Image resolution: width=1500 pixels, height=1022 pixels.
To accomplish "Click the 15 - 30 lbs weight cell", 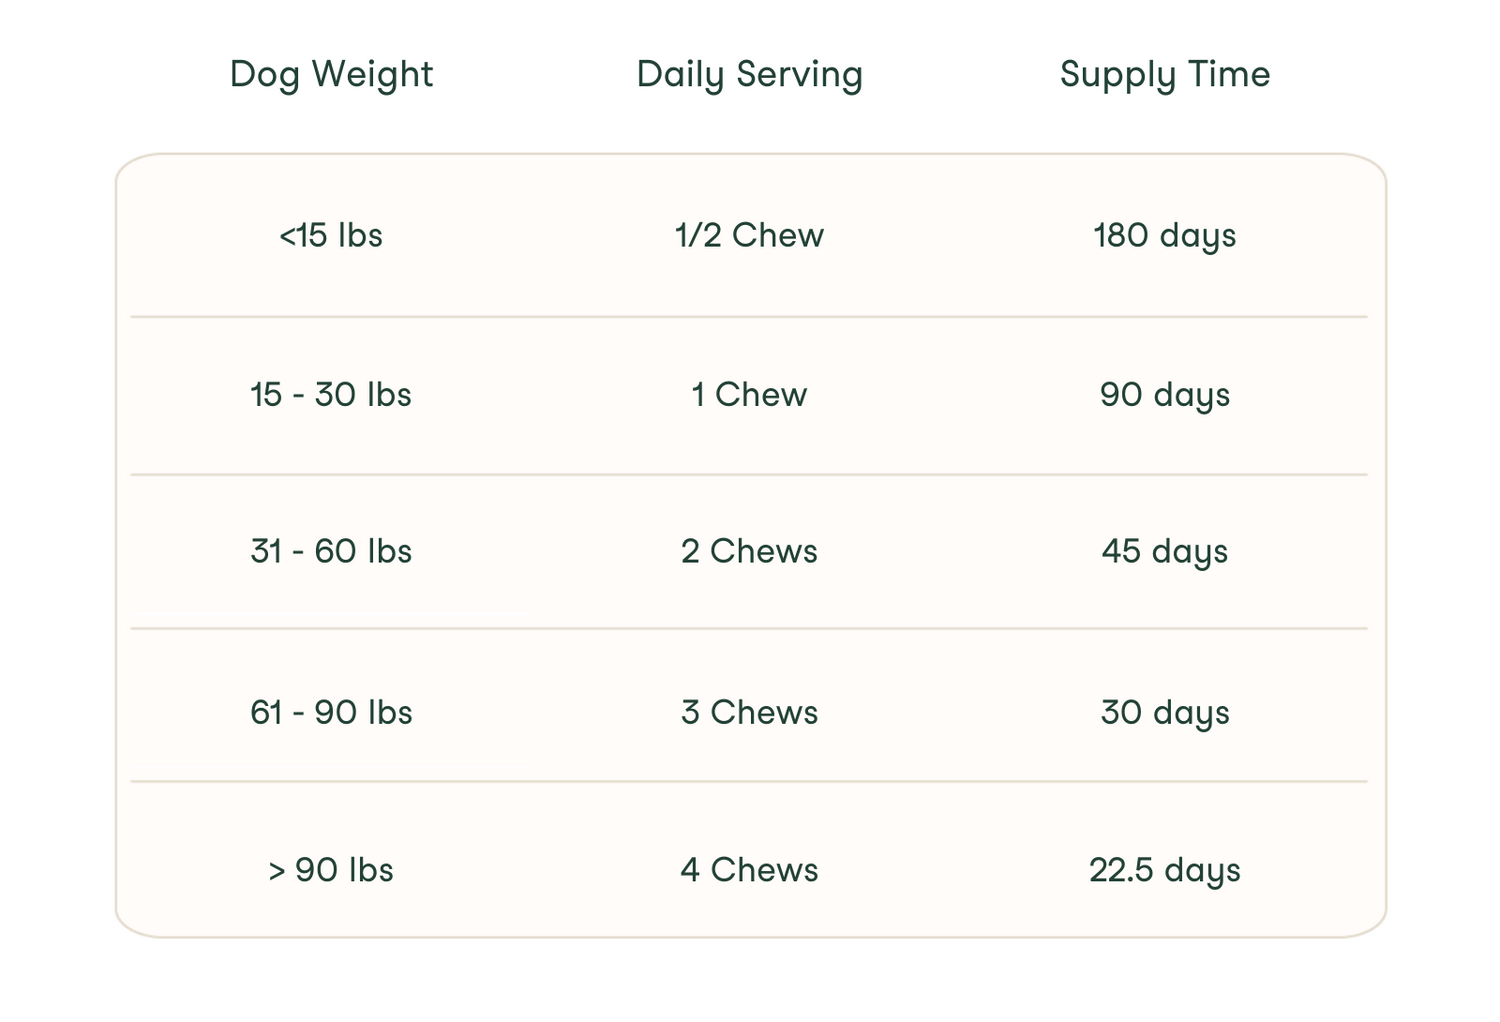I will point(331,395).
